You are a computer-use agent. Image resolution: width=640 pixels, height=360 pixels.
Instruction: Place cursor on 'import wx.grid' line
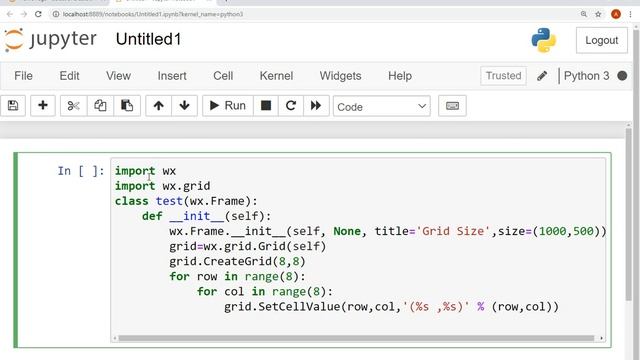click(162, 186)
